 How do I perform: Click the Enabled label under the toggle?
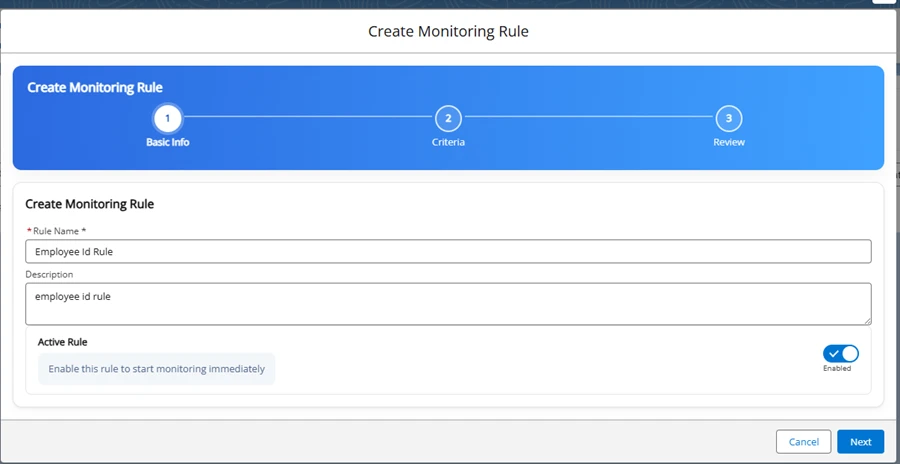pos(837,369)
